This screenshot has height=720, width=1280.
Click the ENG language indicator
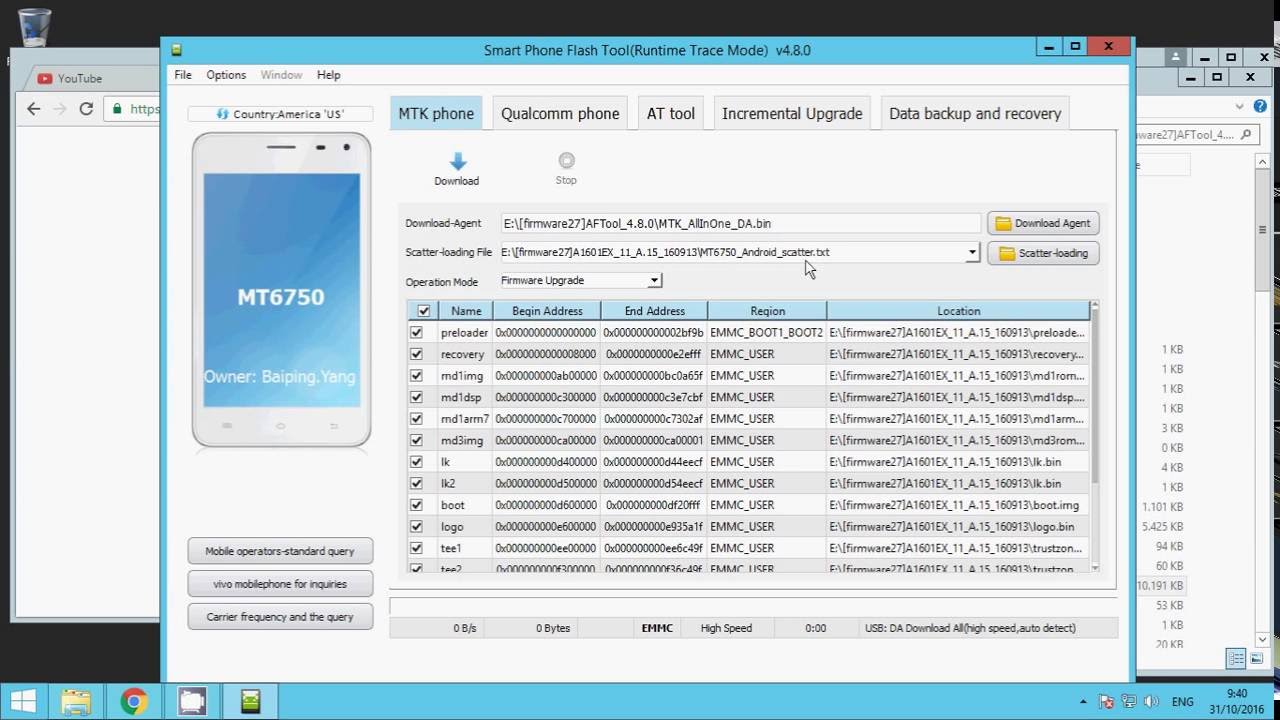click(1182, 702)
